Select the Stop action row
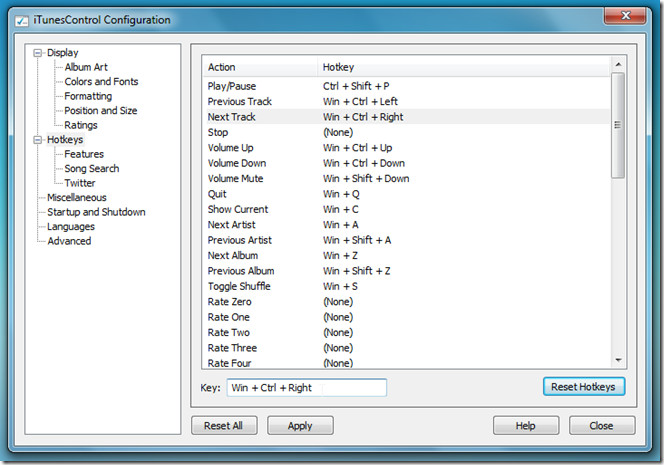 pyautogui.click(x=406, y=133)
